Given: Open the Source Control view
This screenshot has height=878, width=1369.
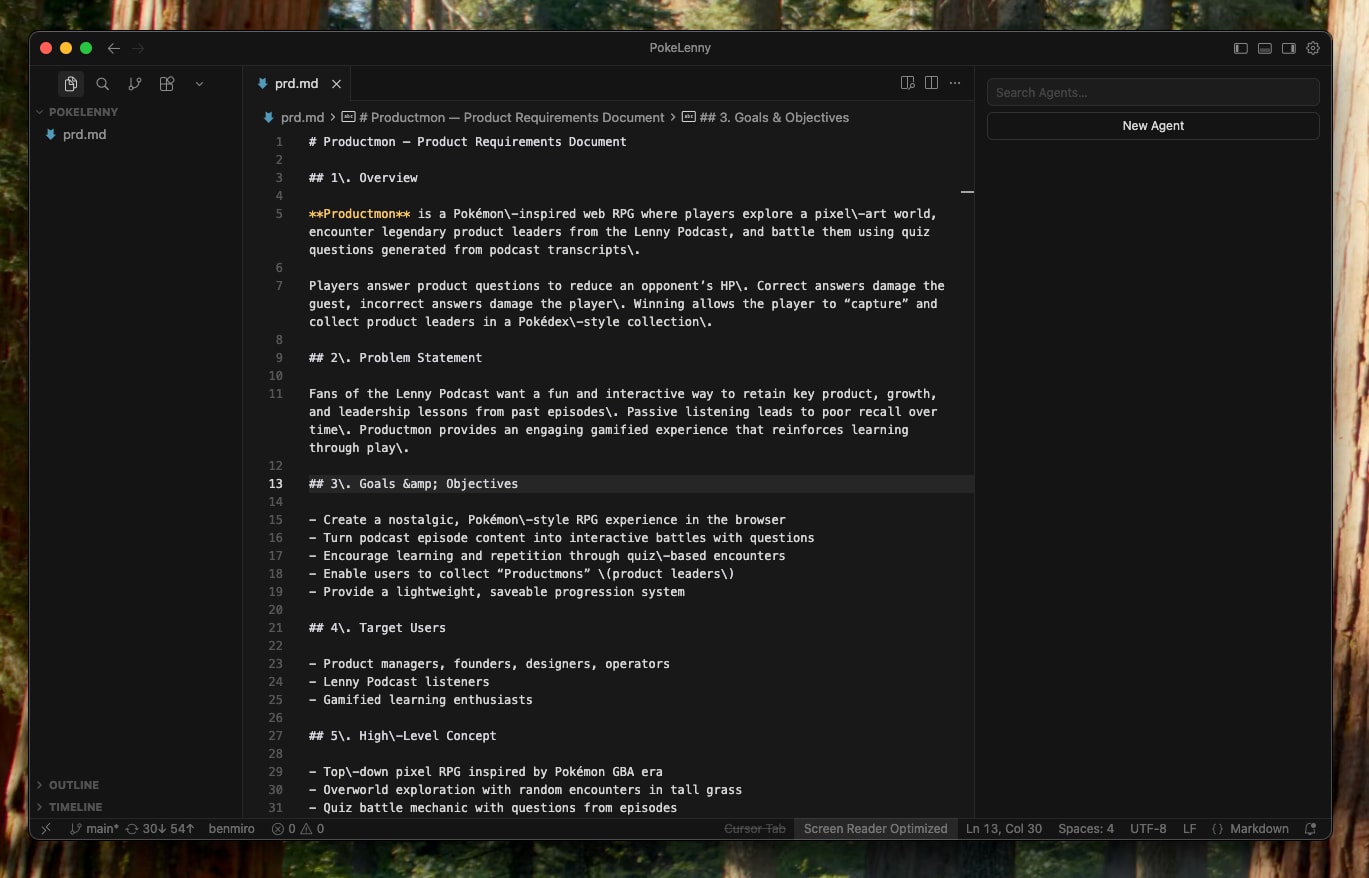Looking at the screenshot, I should pos(135,84).
